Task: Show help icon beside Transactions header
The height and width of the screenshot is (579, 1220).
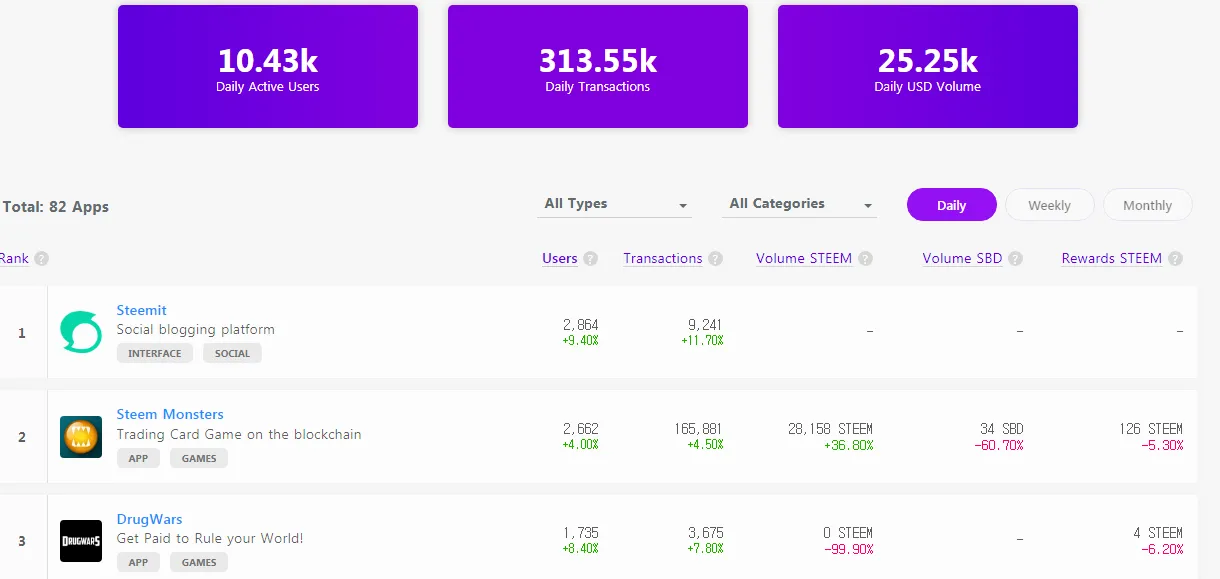Action: coord(715,258)
